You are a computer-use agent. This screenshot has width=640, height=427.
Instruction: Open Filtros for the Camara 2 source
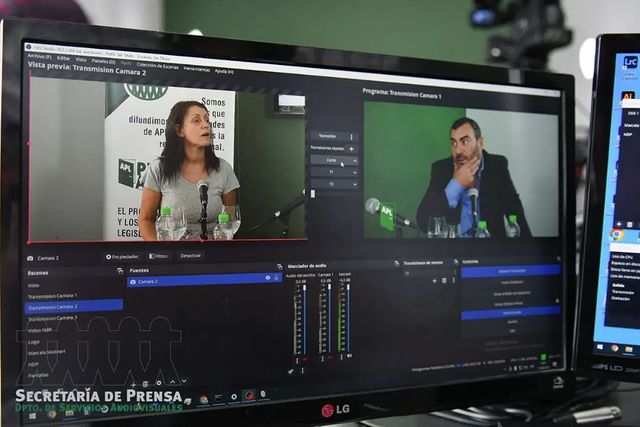(158, 256)
